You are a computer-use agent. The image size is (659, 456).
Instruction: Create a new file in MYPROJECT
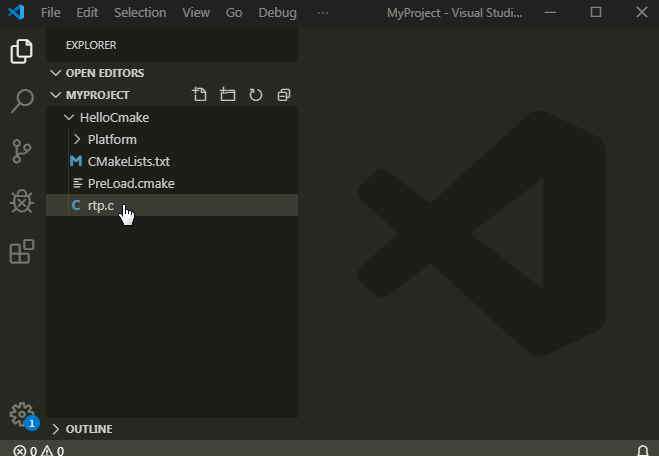point(200,95)
